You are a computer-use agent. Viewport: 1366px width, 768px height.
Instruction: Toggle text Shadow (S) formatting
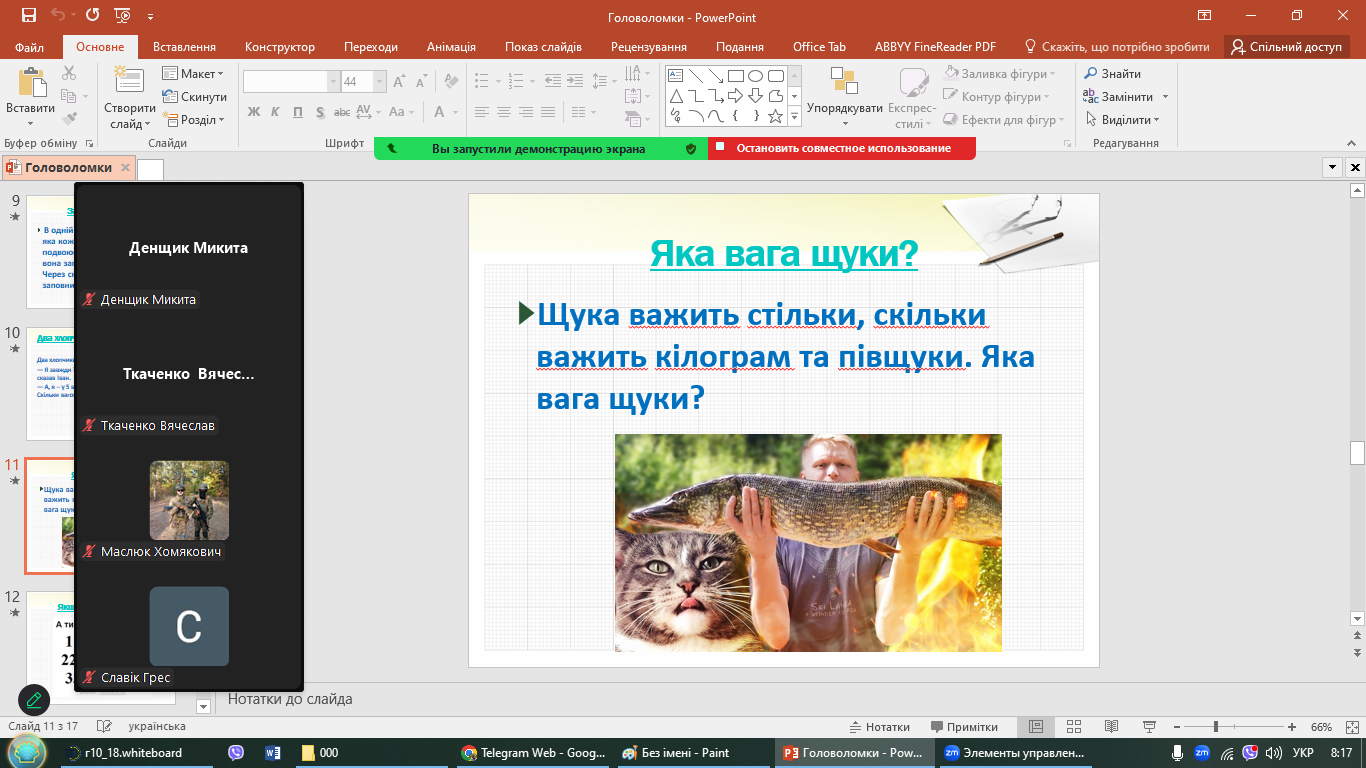pos(320,112)
